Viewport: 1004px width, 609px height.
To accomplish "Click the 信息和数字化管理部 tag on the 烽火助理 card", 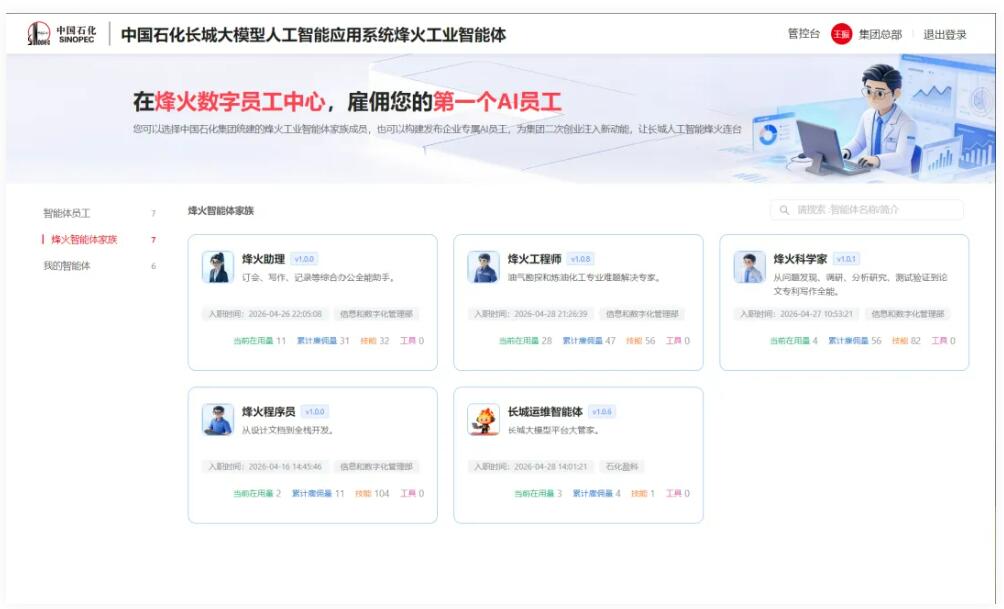I will (x=376, y=314).
